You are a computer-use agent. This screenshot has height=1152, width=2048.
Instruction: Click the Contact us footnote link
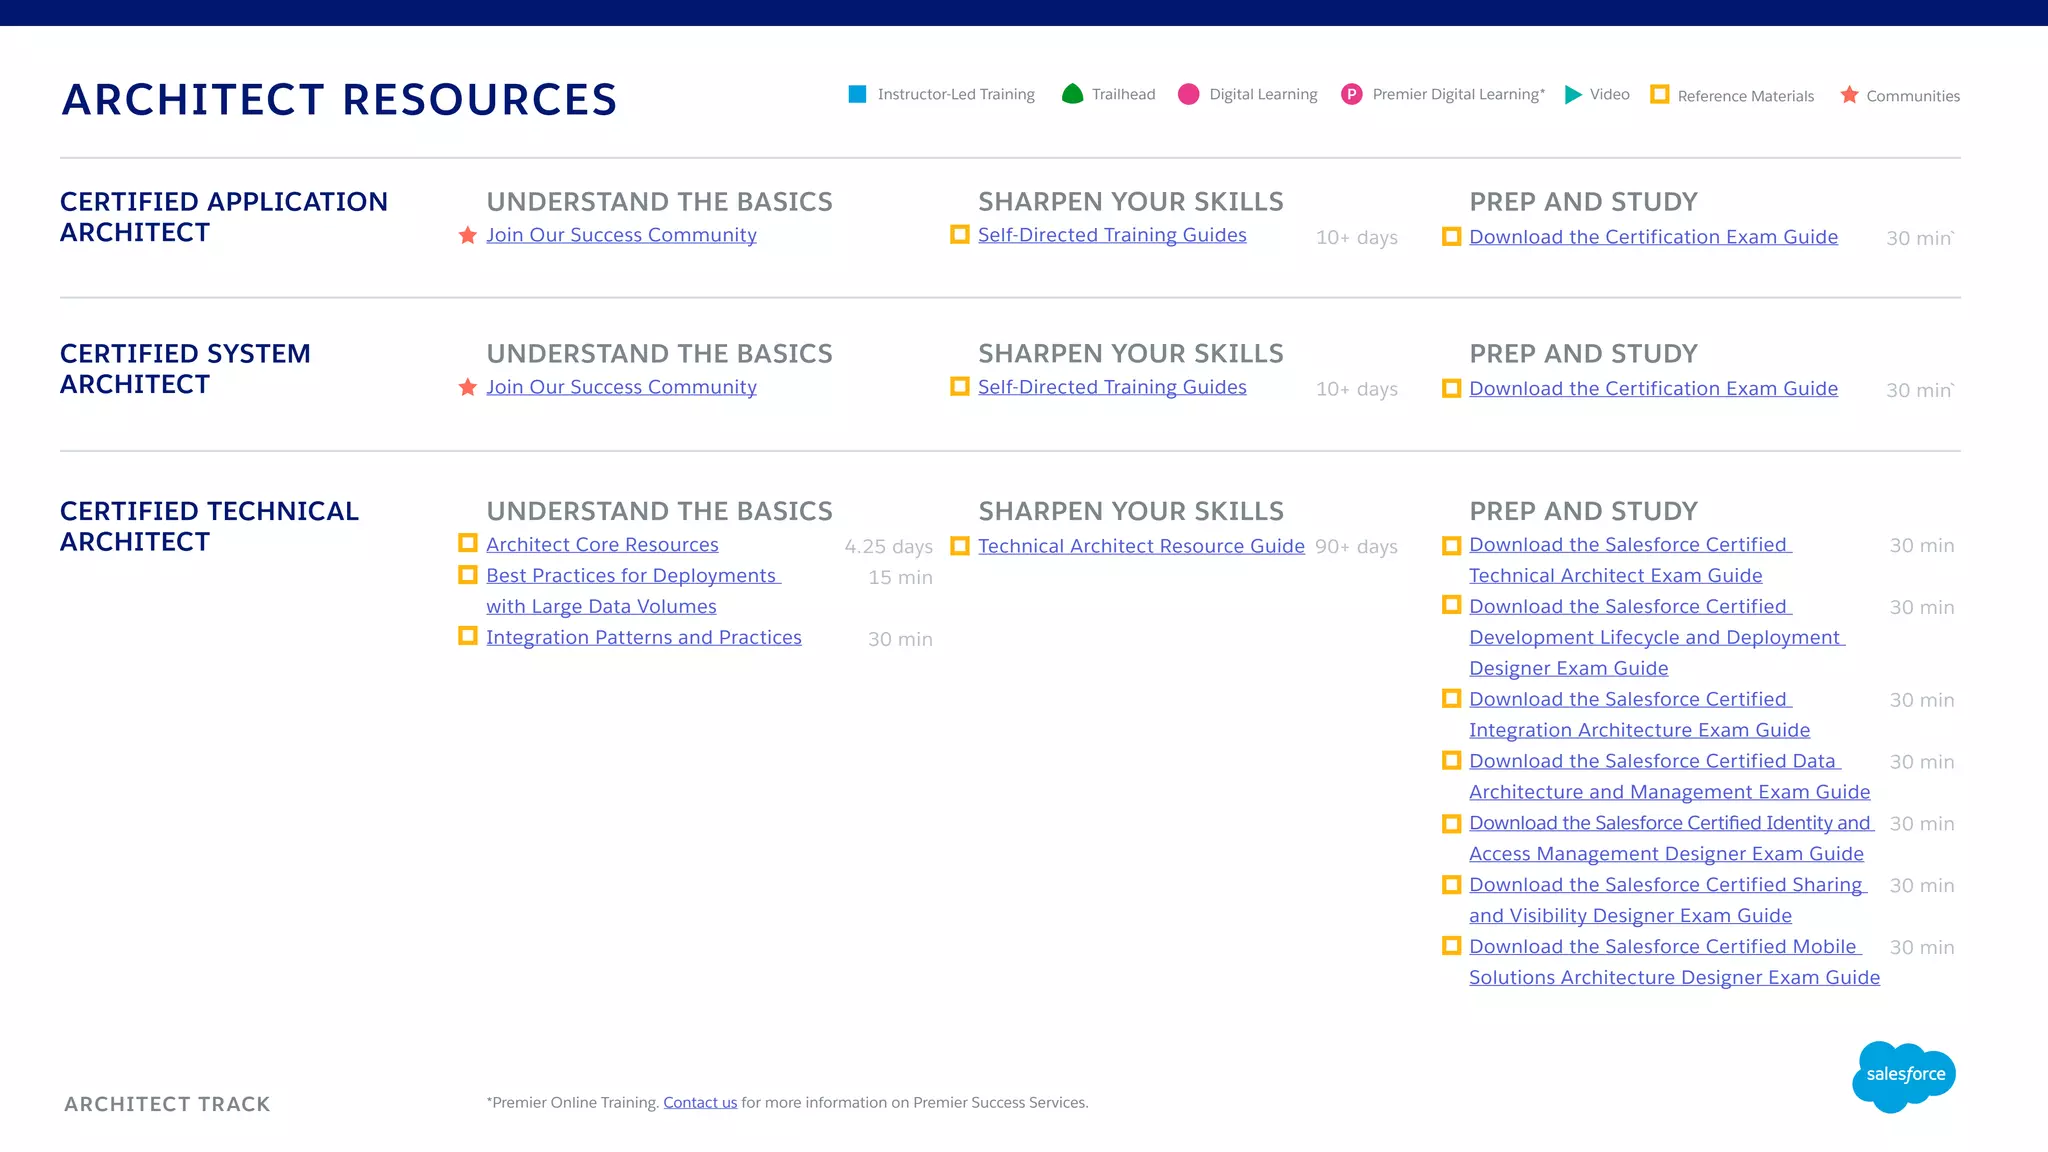(x=700, y=1102)
